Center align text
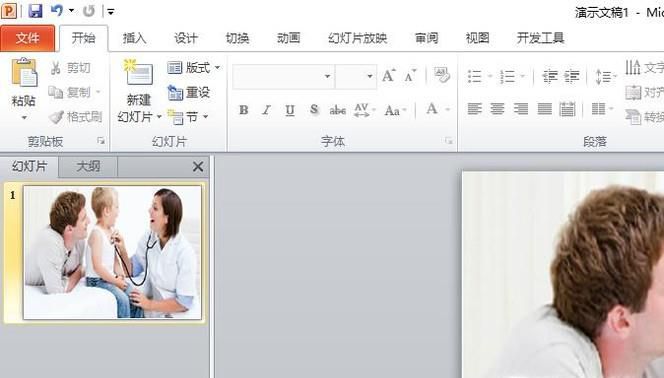The image size is (664, 378). coord(497,109)
